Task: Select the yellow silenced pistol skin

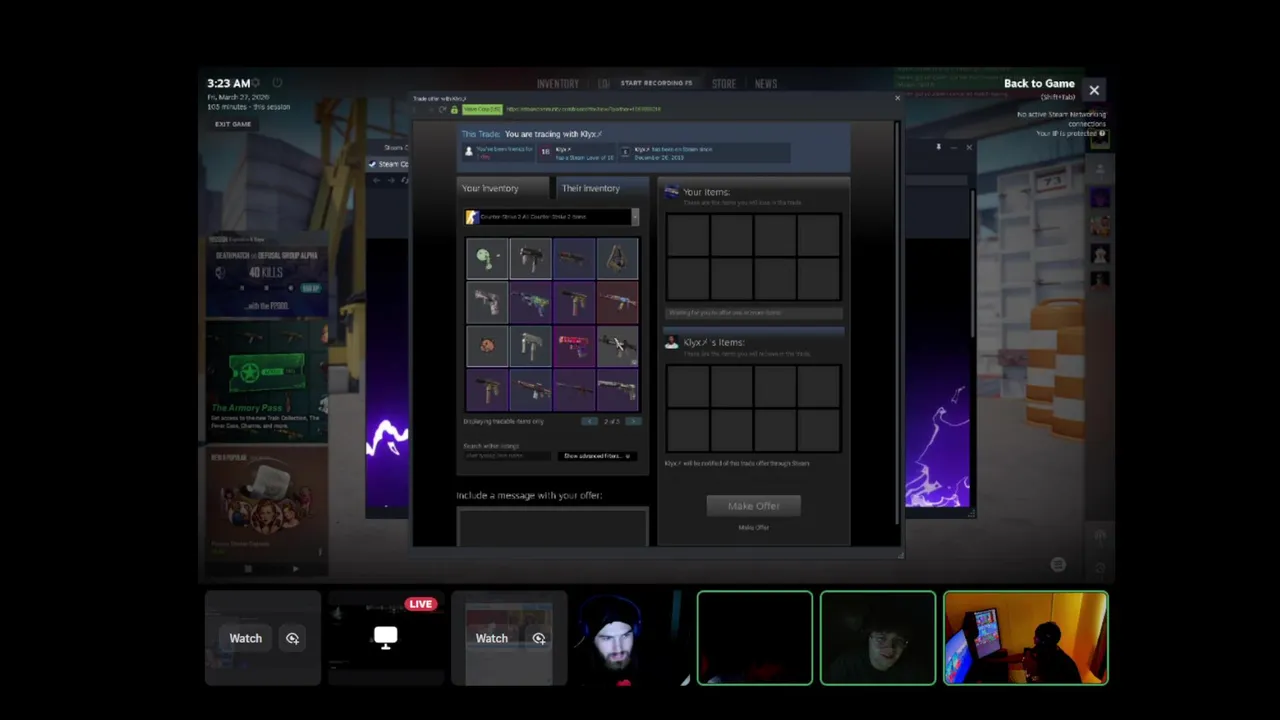Action: (x=574, y=302)
